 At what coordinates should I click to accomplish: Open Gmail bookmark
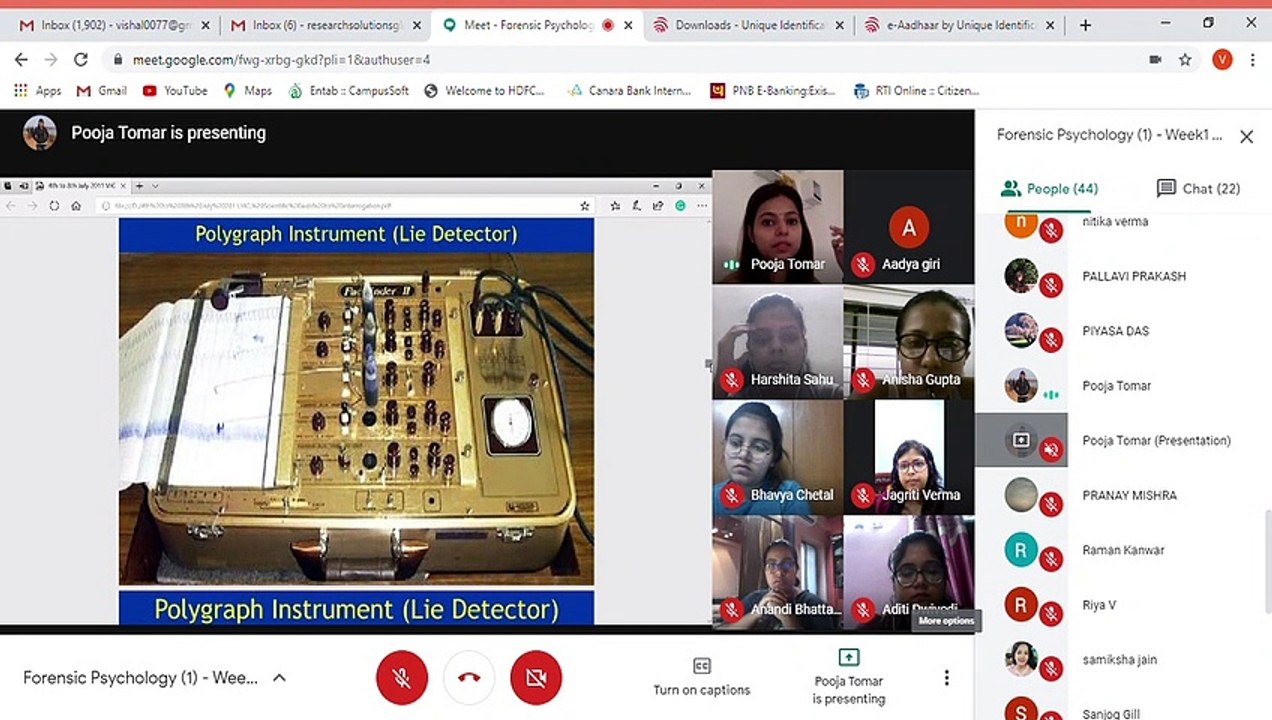point(101,91)
